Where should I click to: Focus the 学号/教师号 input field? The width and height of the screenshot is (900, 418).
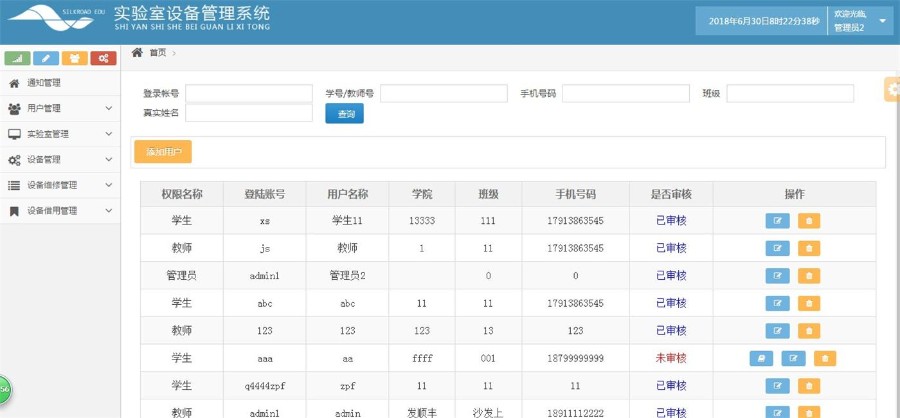tap(444, 94)
